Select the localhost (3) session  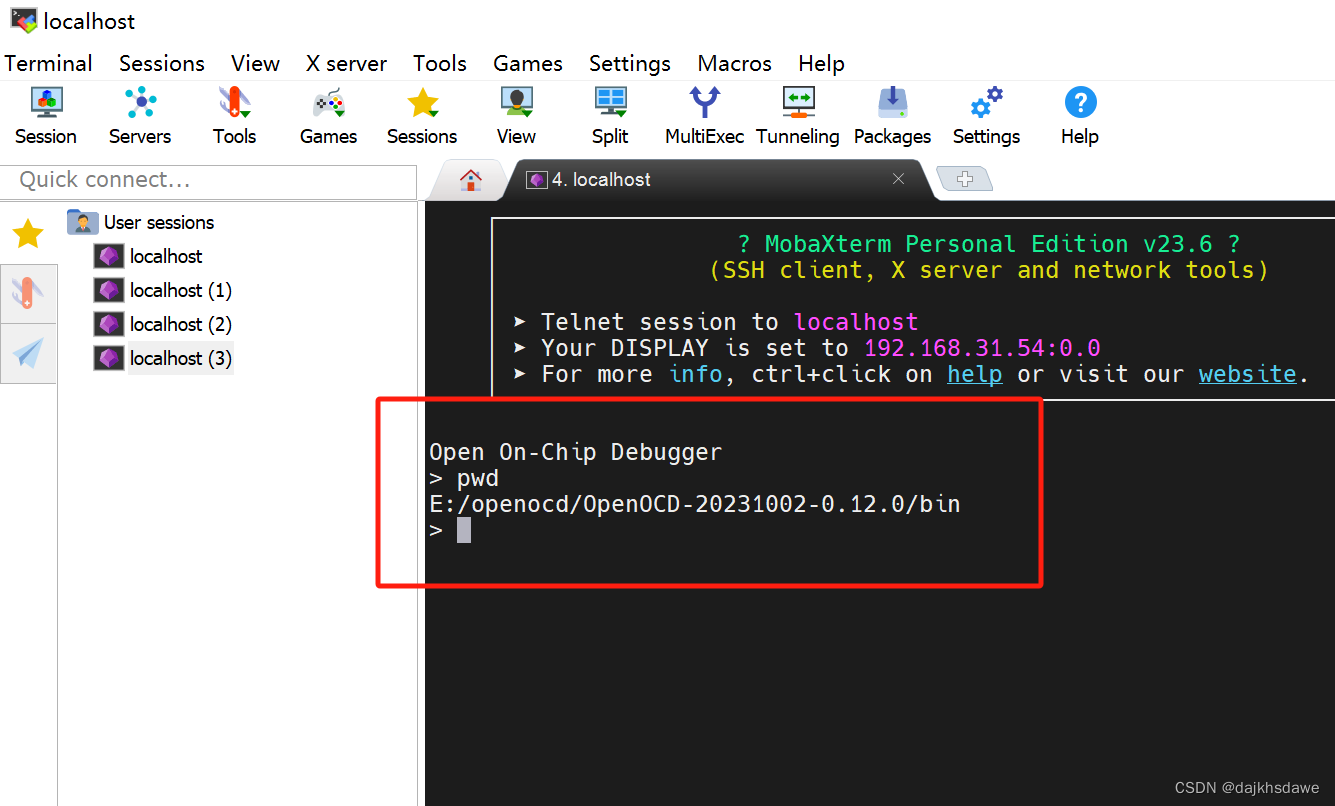pyautogui.click(x=180, y=357)
